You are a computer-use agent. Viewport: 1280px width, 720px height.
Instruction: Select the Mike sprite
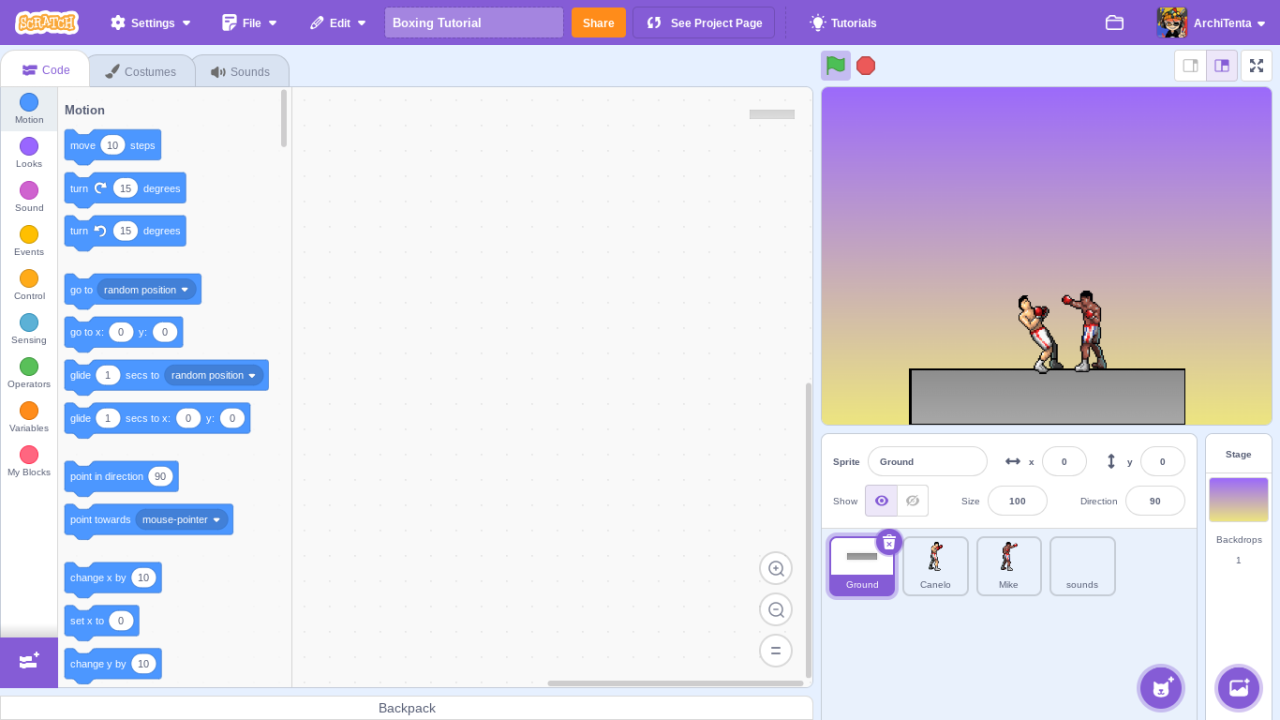click(x=1008, y=566)
